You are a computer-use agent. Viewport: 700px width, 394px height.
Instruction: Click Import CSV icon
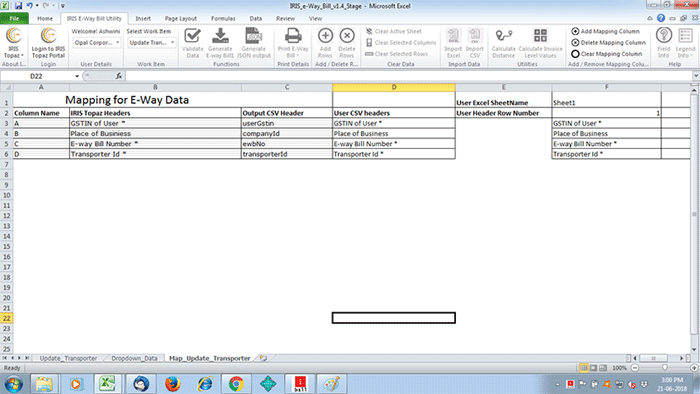pyautogui.click(x=475, y=43)
